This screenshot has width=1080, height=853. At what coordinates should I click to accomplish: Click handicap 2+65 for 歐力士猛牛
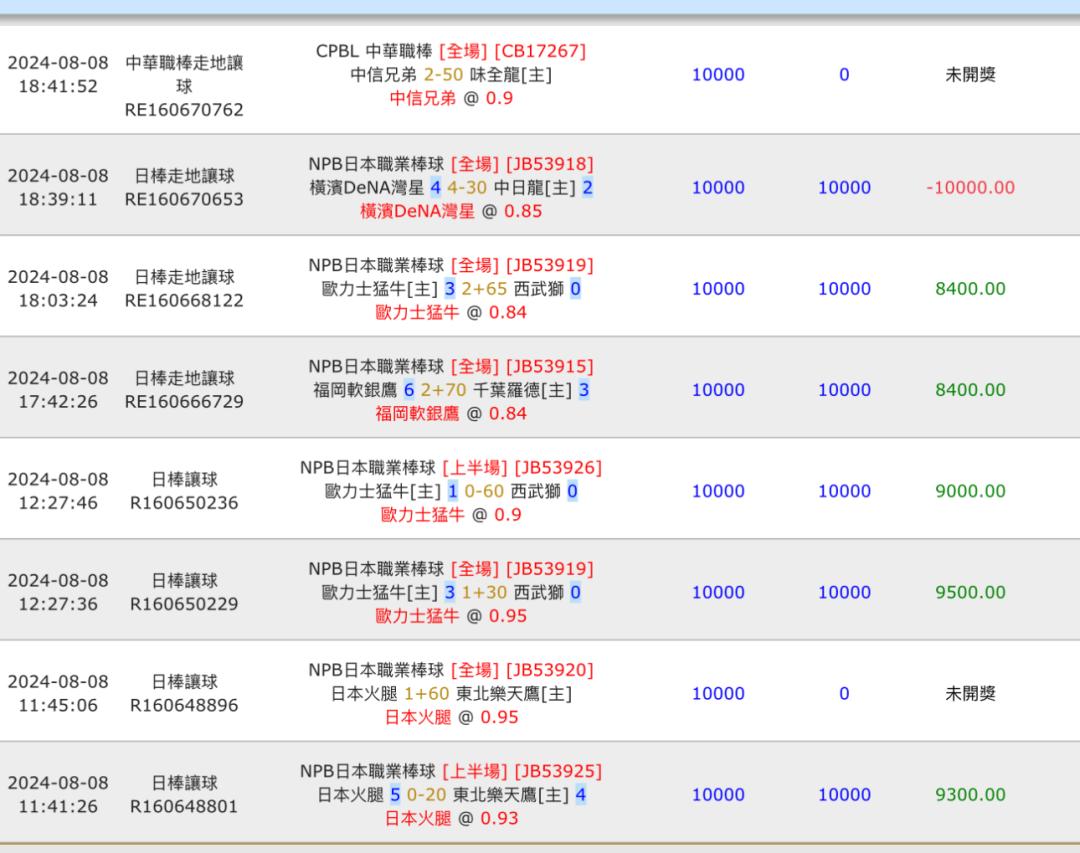coord(484,289)
